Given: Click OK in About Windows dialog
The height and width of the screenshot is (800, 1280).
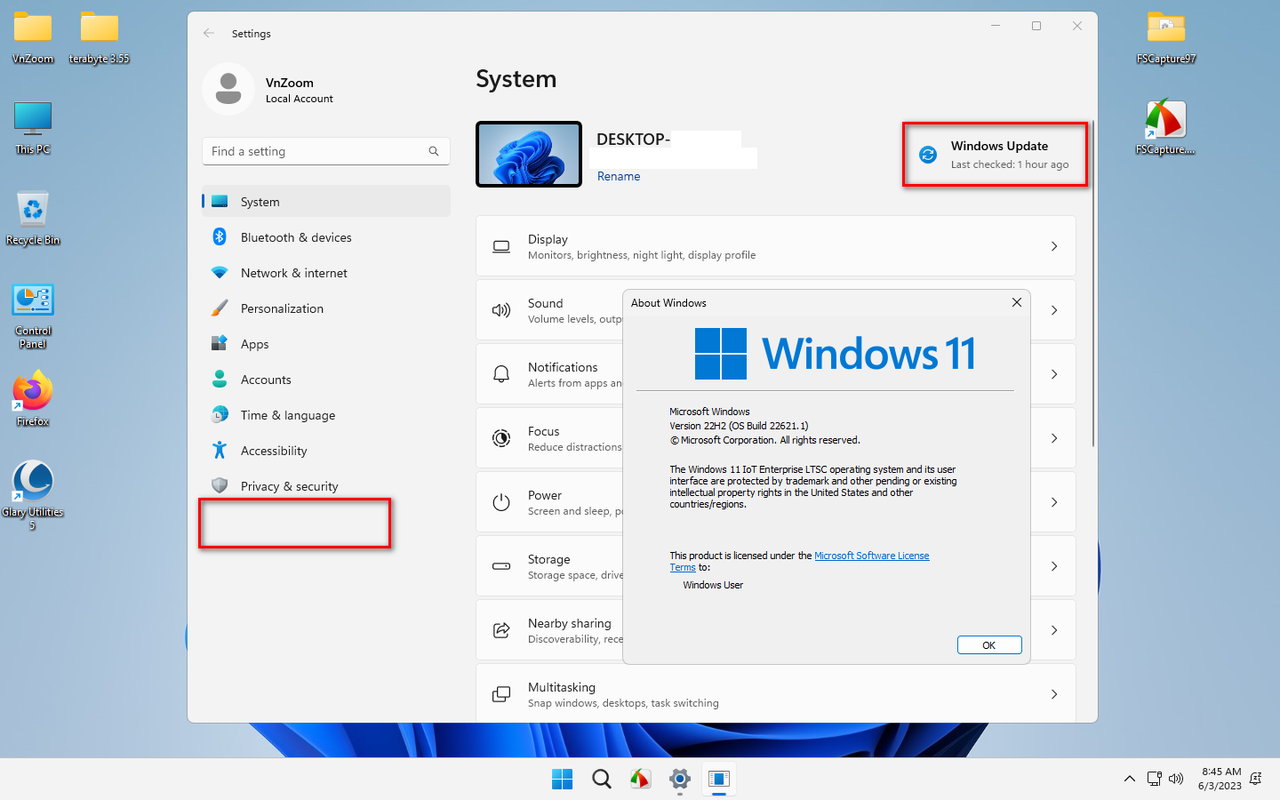Looking at the screenshot, I should [989, 645].
